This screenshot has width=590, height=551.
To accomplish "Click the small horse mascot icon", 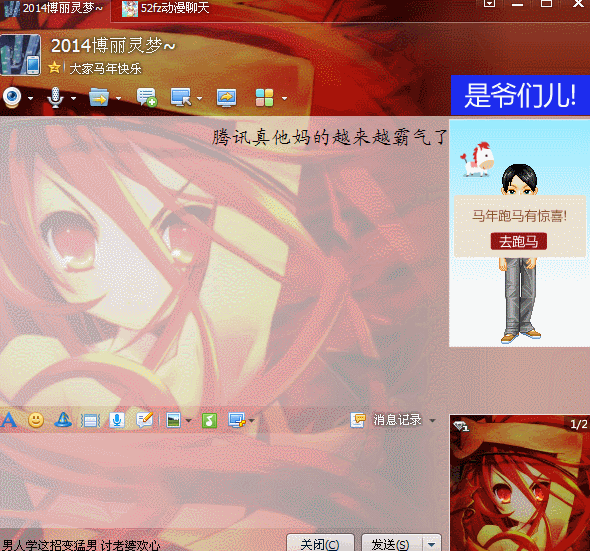I will [x=477, y=159].
